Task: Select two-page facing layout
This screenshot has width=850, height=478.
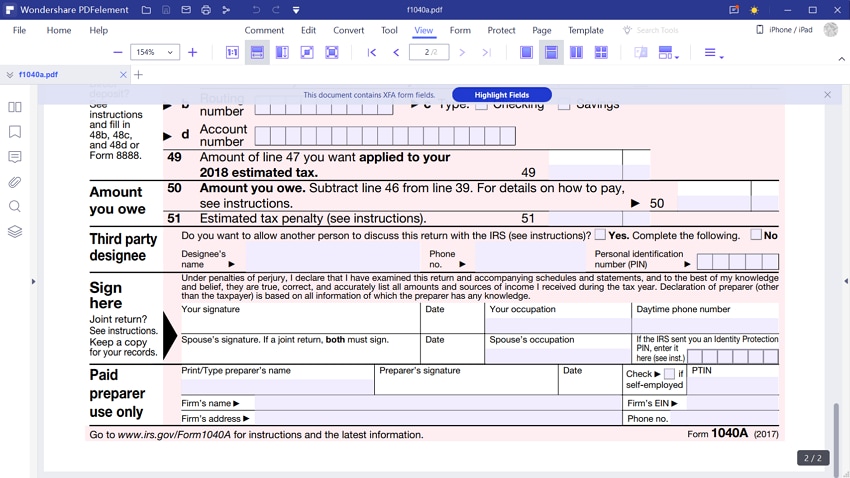Action: tap(576, 53)
